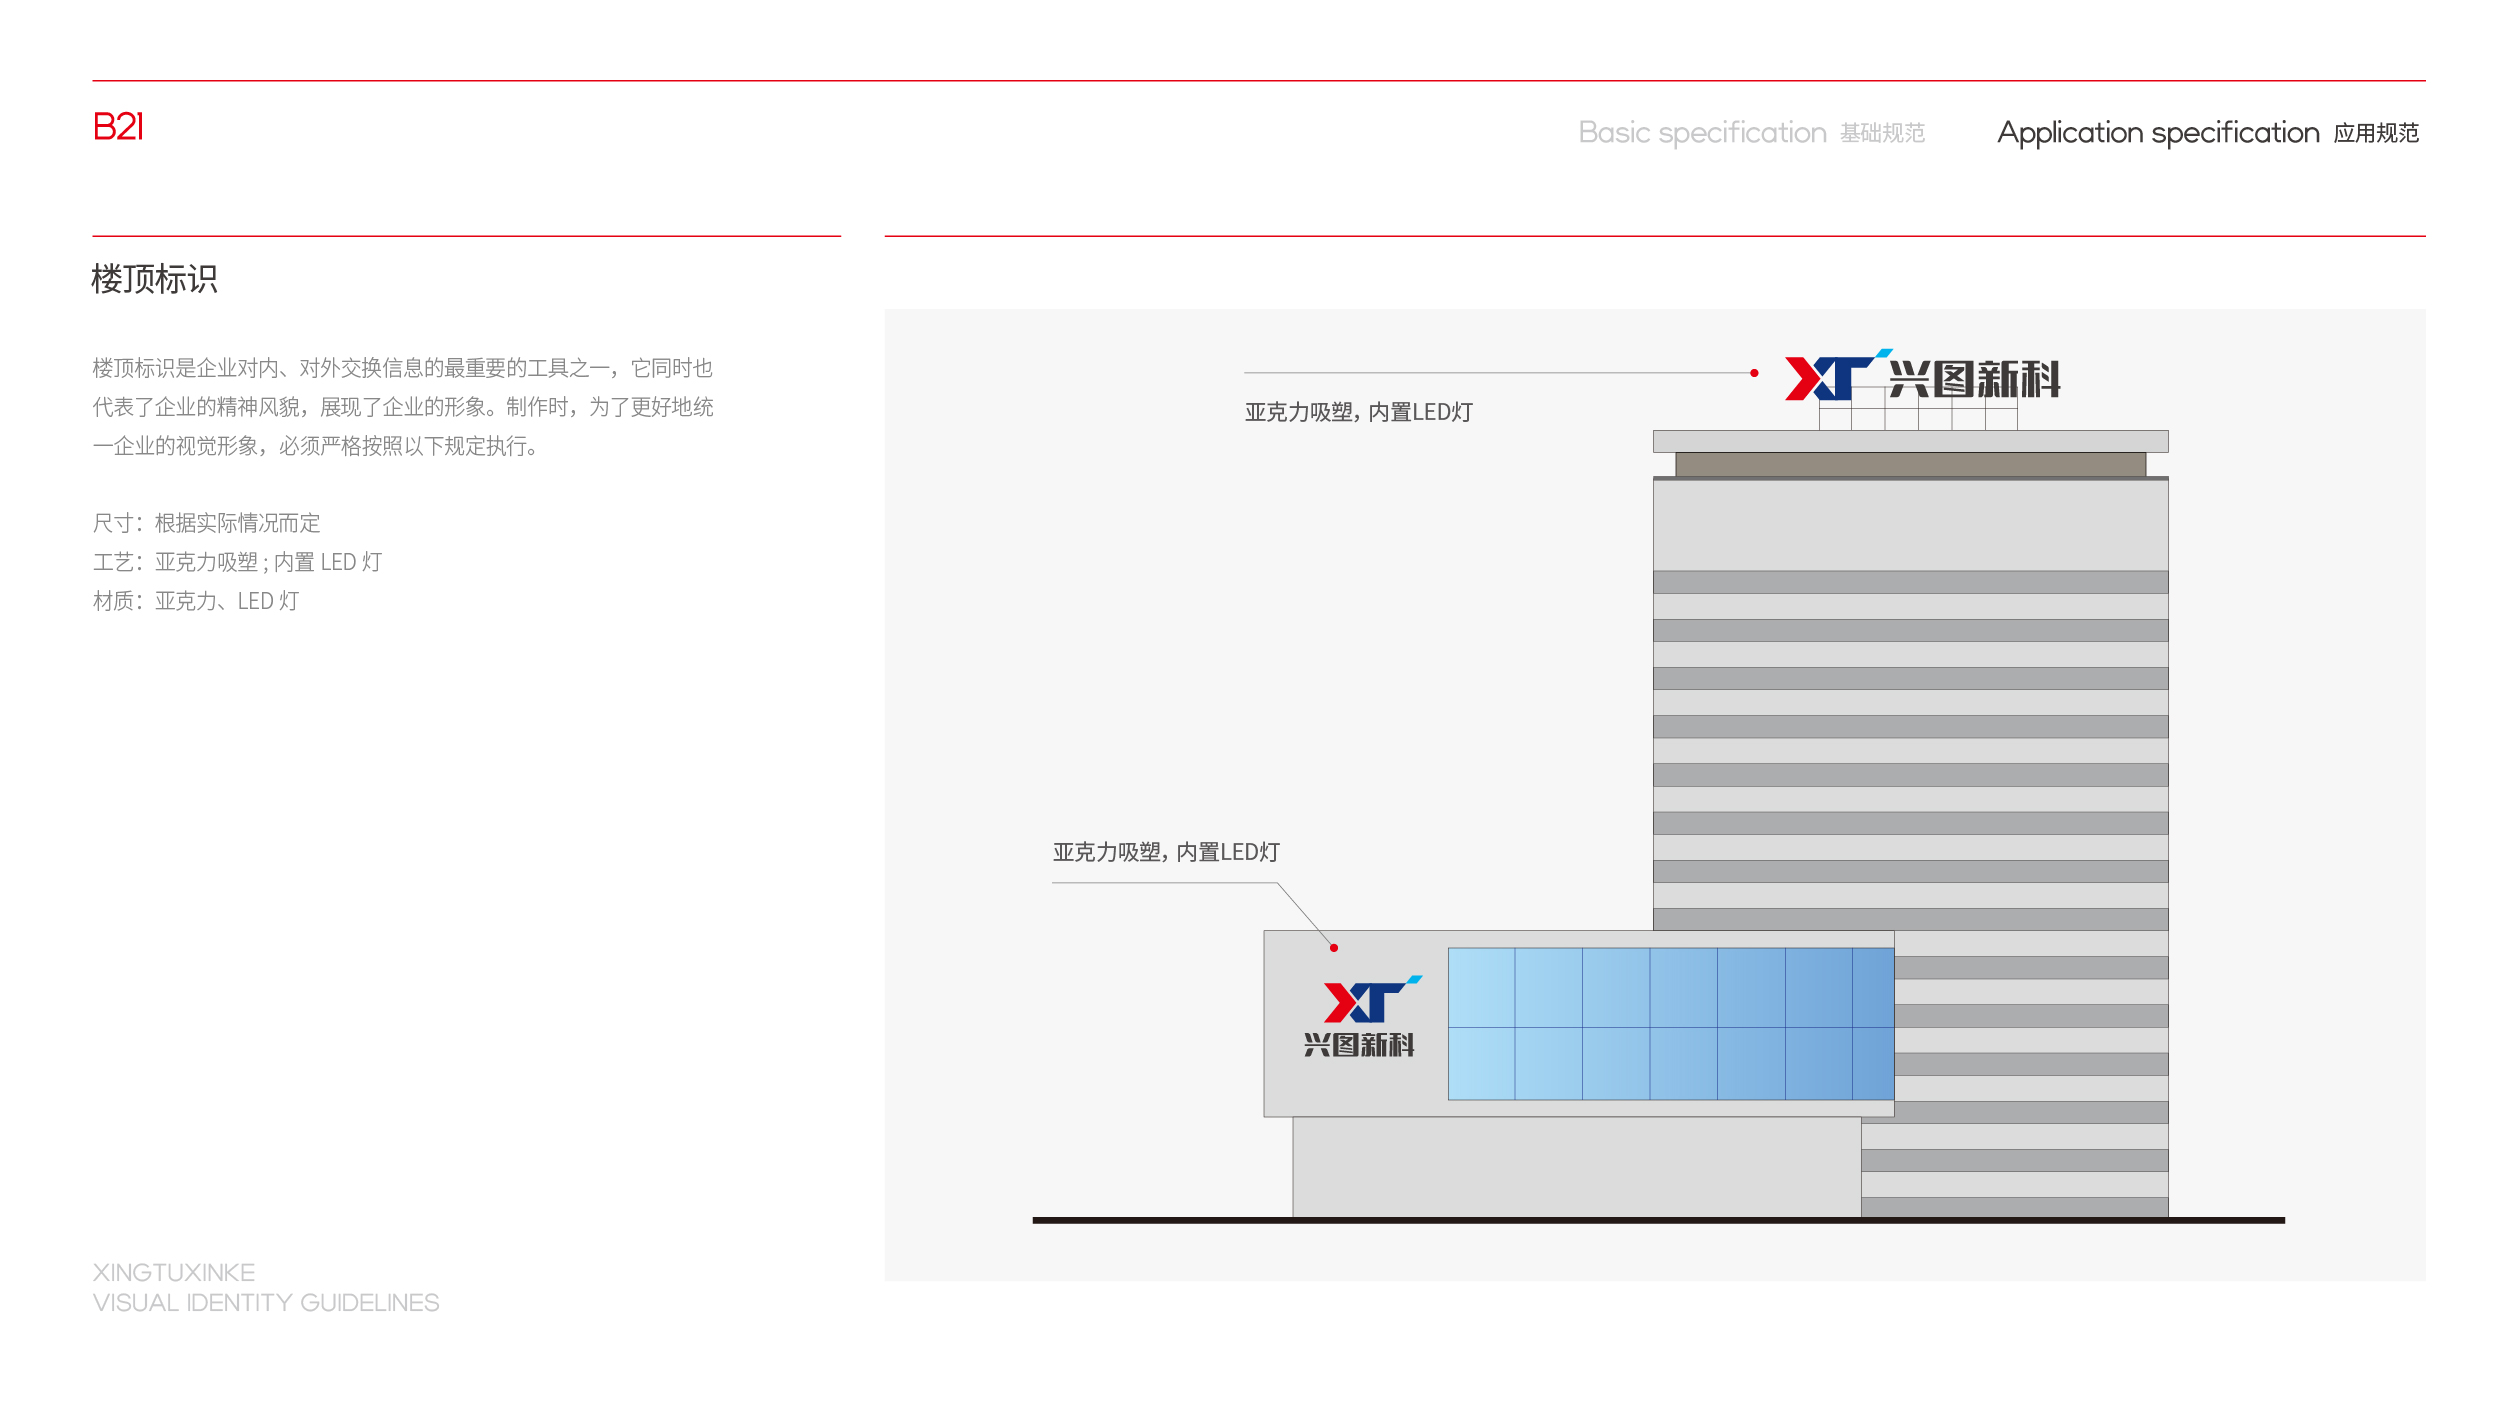Click the red callout dot beside rooftop logo
2520x1419 pixels.
pyautogui.click(x=1754, y=373)
